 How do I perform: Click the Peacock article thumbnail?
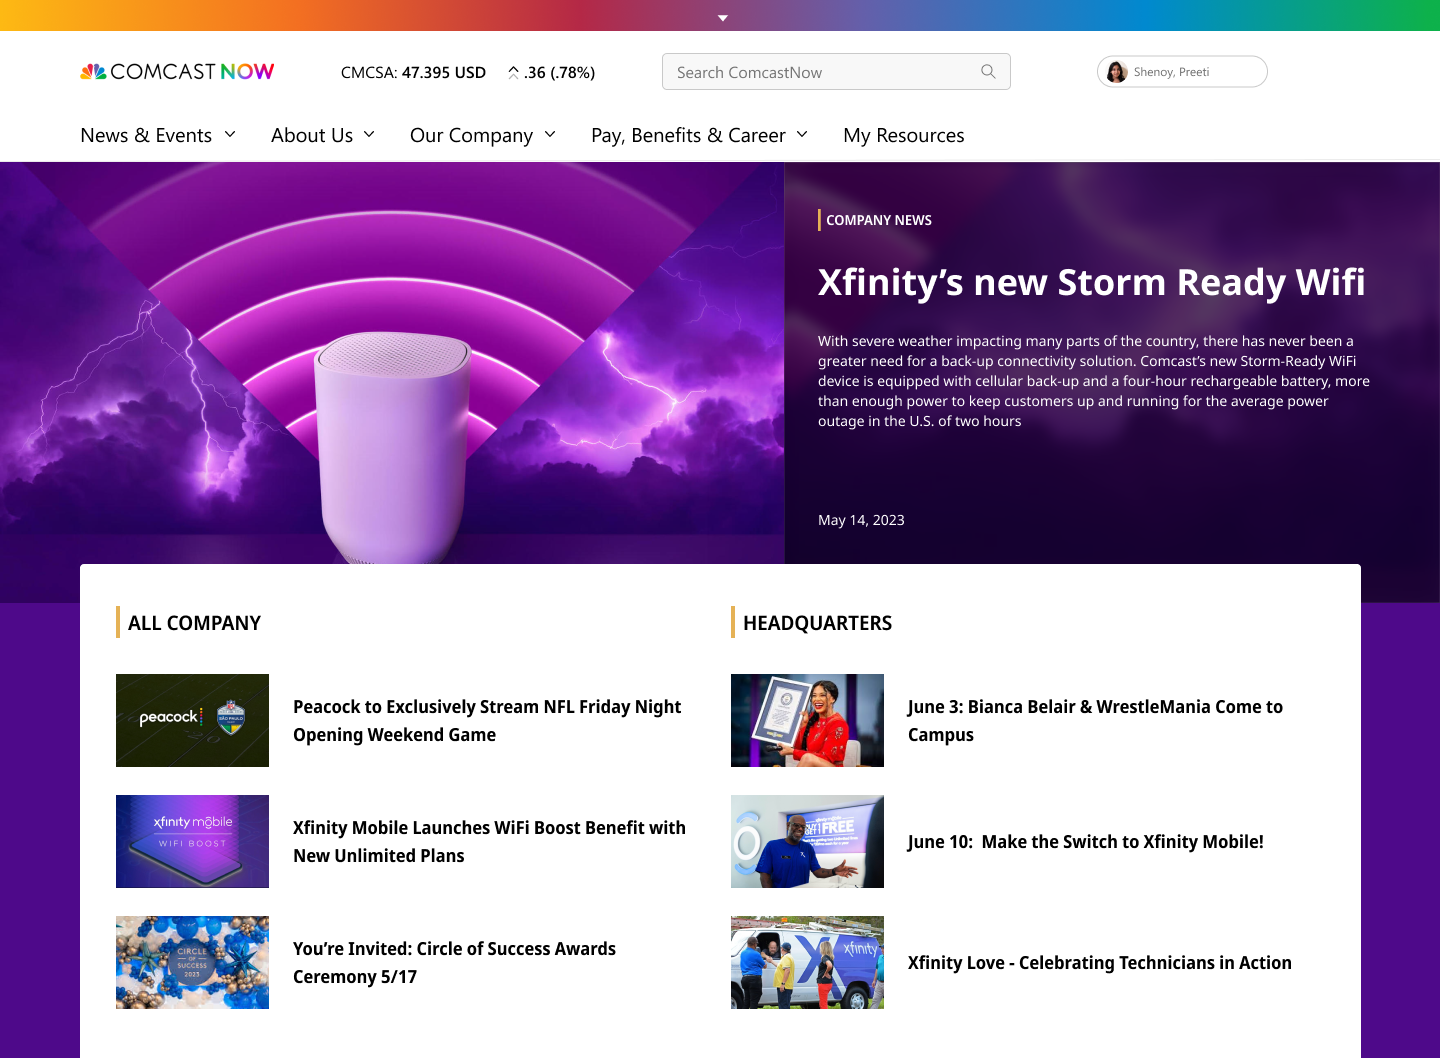pyautogui.click(x=192, y=720)
